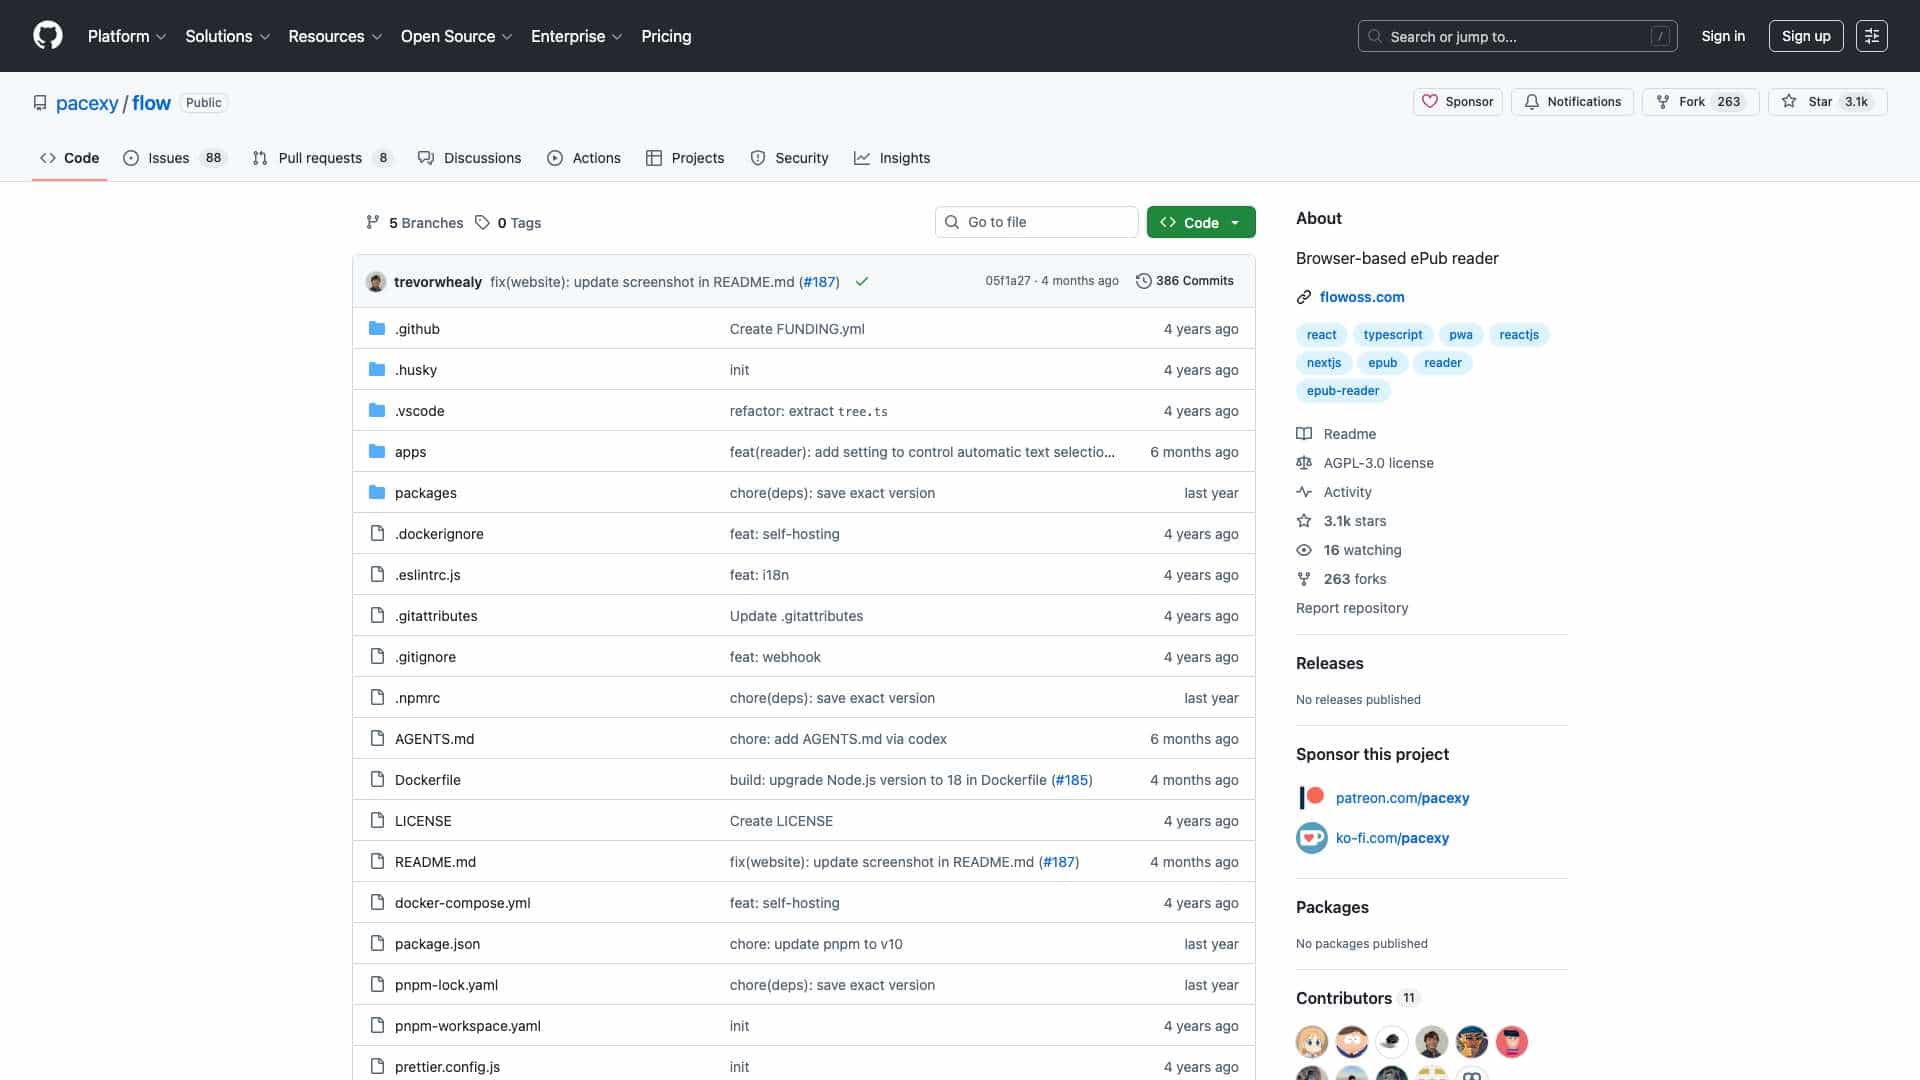Click the trevorwhealy avatar

tap(376, 282)
